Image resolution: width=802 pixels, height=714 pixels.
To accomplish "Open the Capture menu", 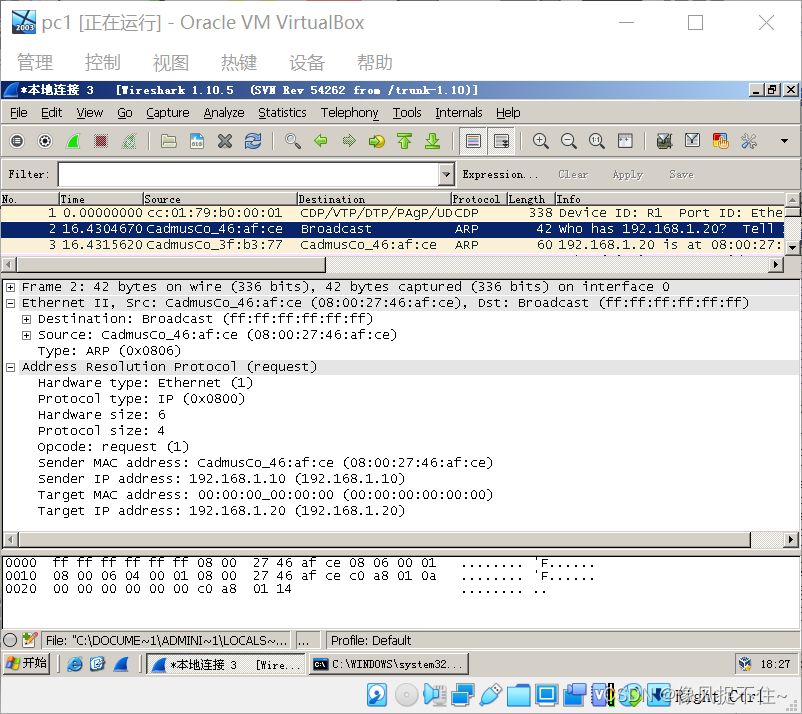I will (168, 113).
